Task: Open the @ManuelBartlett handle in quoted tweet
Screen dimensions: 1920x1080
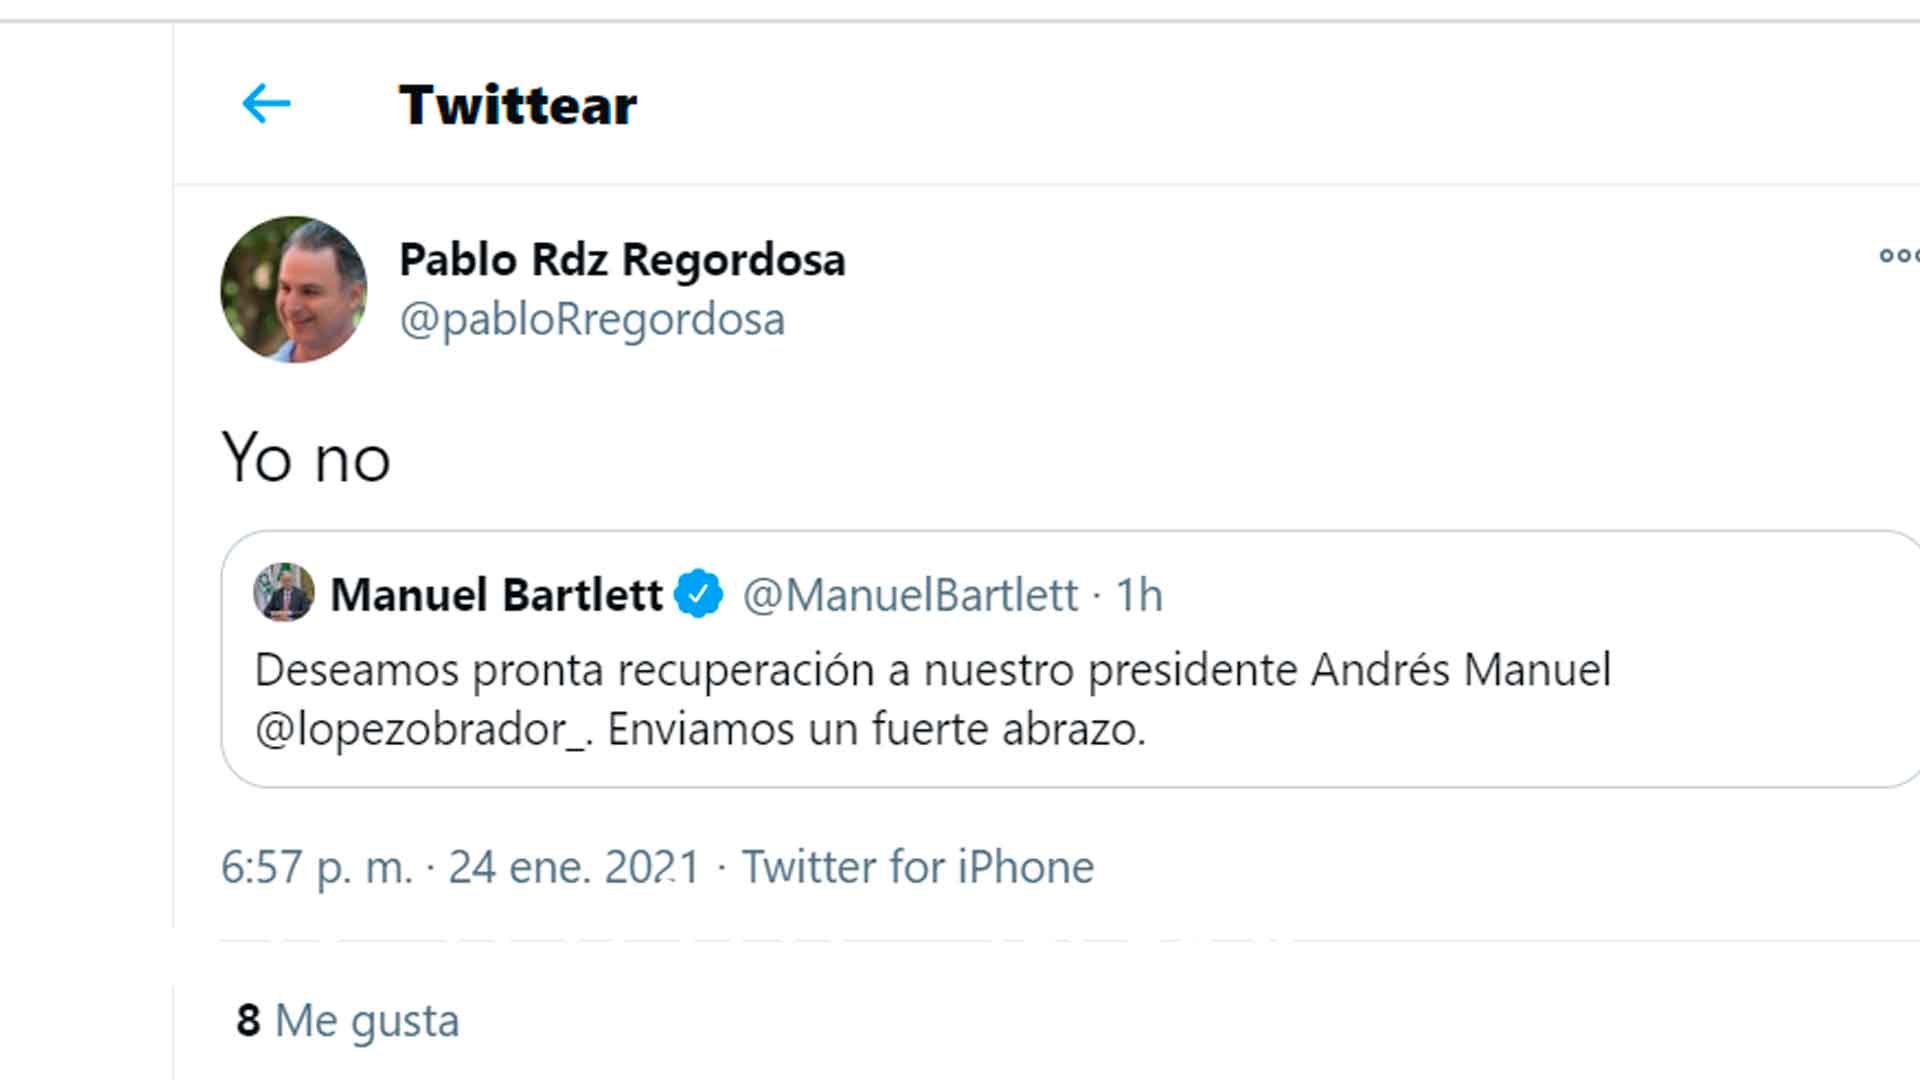Action: [911, 595]
